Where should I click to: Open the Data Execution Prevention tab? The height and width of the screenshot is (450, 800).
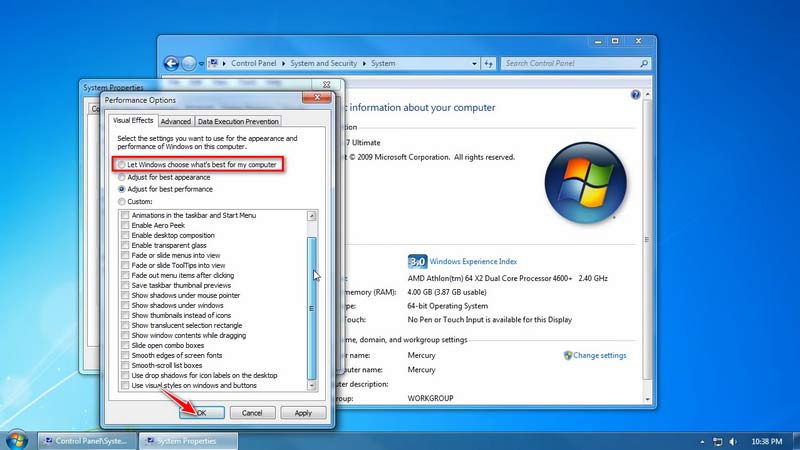pyautogui.click(x=238, y=121)
